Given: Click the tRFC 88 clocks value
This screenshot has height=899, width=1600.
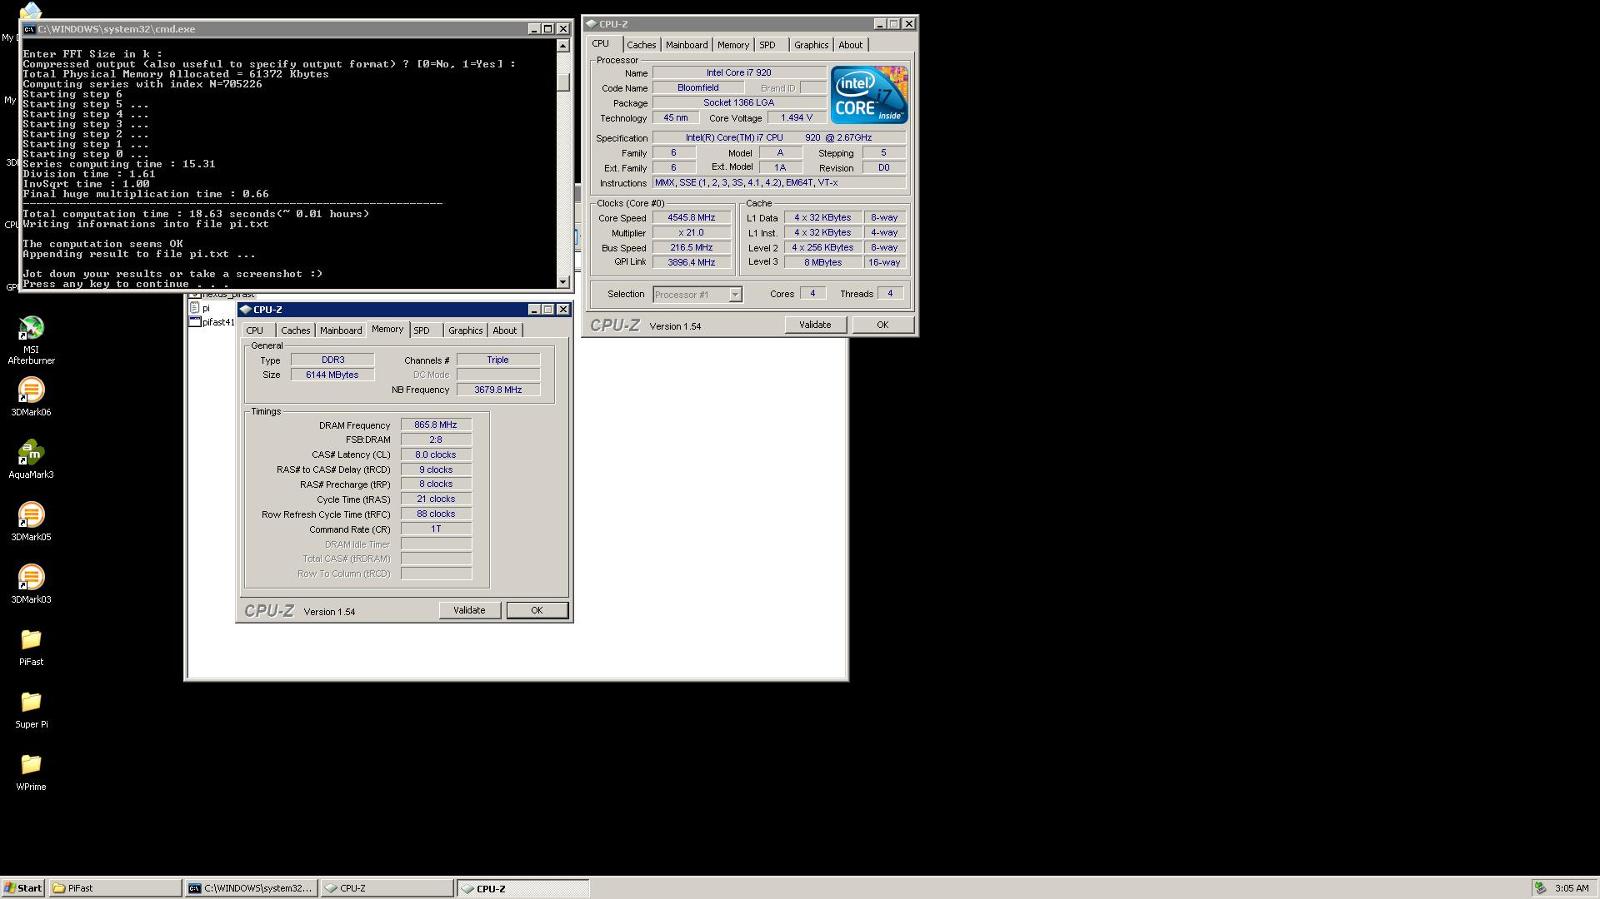Looking at the screenshot, I should pyautogui.click(x=436, y=514).
